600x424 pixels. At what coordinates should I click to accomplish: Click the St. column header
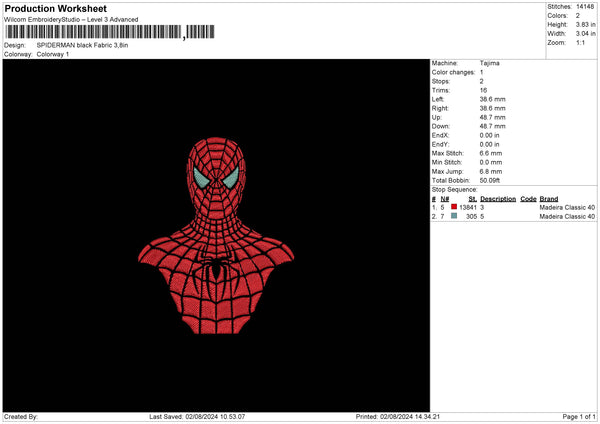[472, 198]
